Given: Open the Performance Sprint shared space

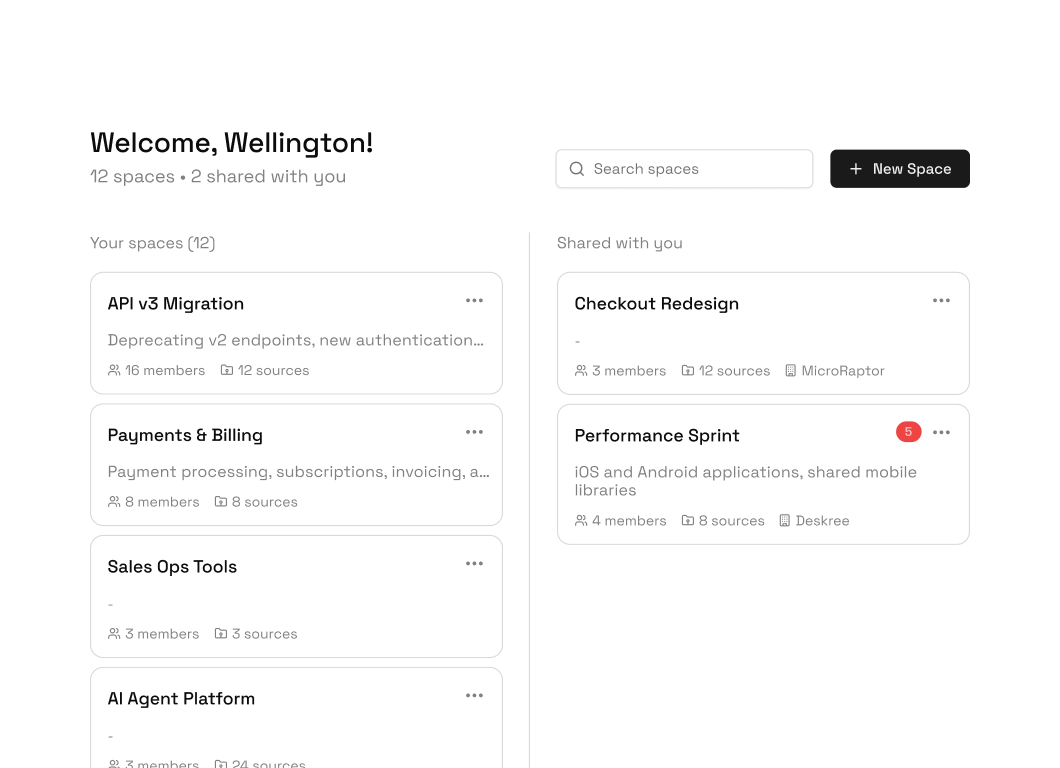Looking at the screenshot, I should point(657,436).
